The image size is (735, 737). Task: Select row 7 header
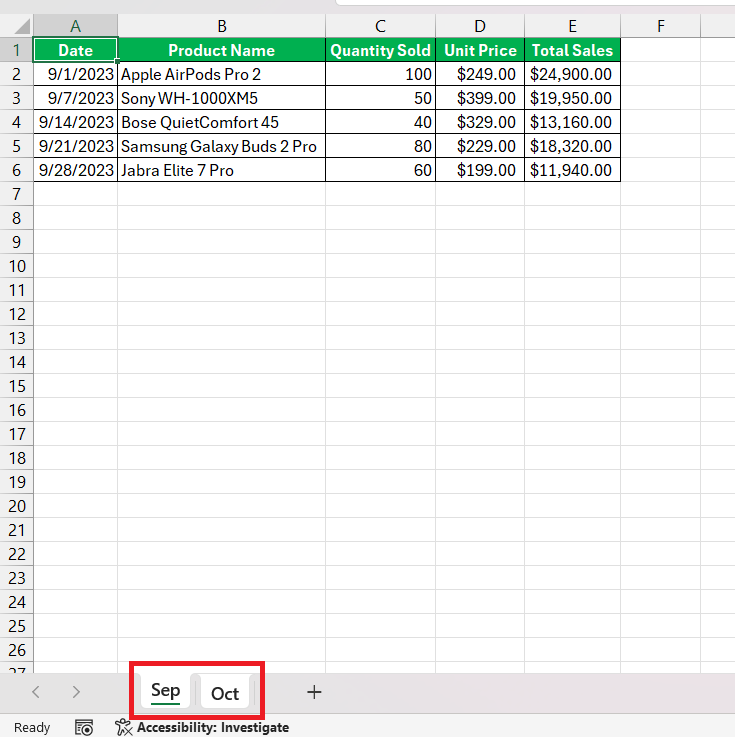point(16,194)
